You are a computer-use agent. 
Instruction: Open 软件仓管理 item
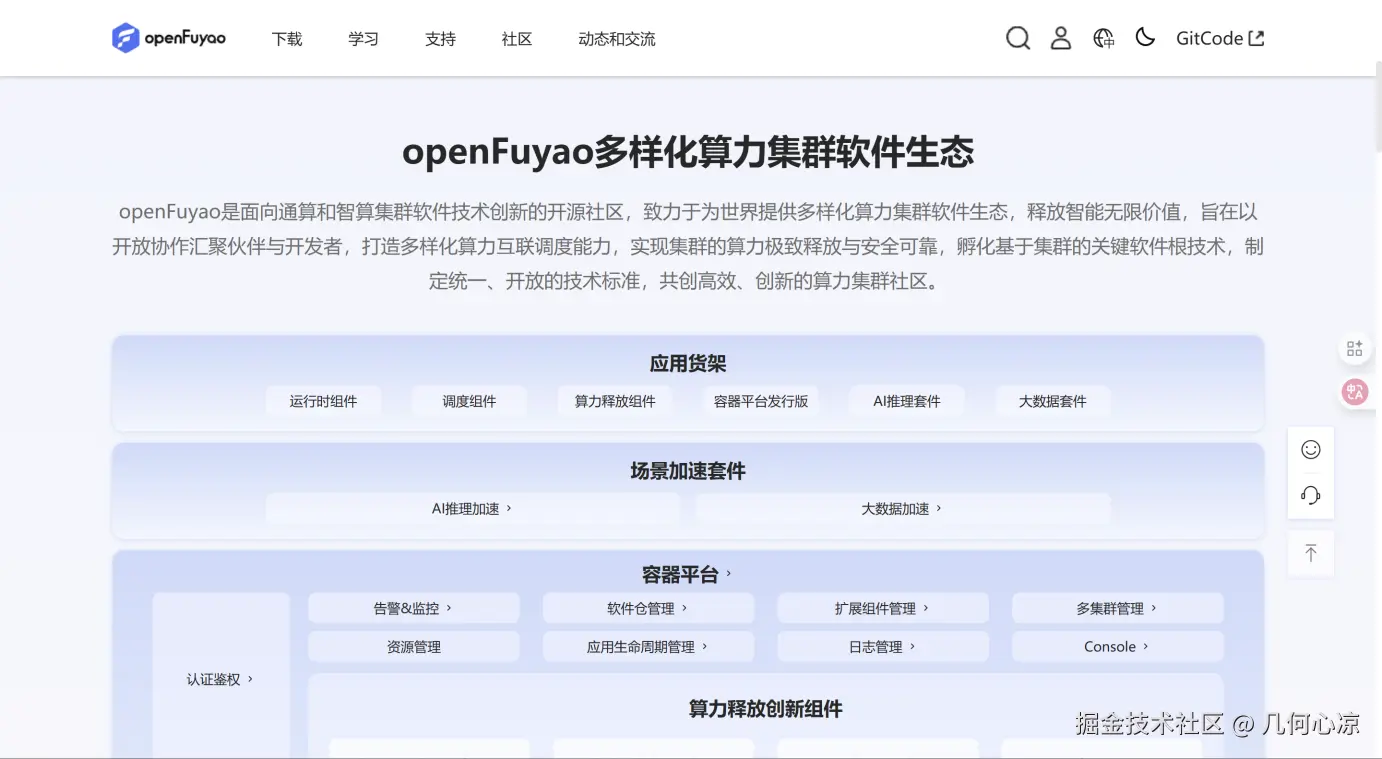(x=648, y=608)
